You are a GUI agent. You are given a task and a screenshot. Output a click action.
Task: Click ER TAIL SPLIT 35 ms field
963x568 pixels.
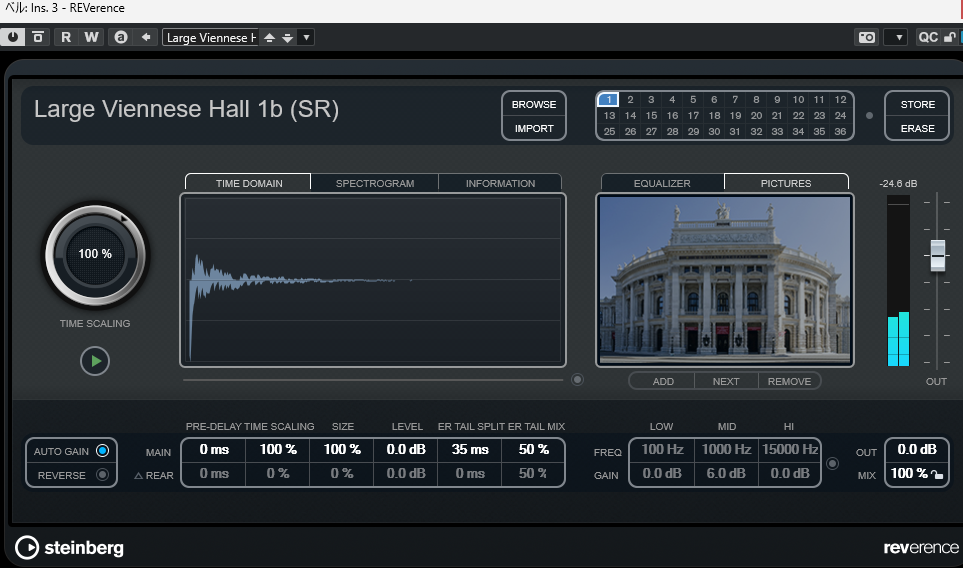tap(470, 449)
